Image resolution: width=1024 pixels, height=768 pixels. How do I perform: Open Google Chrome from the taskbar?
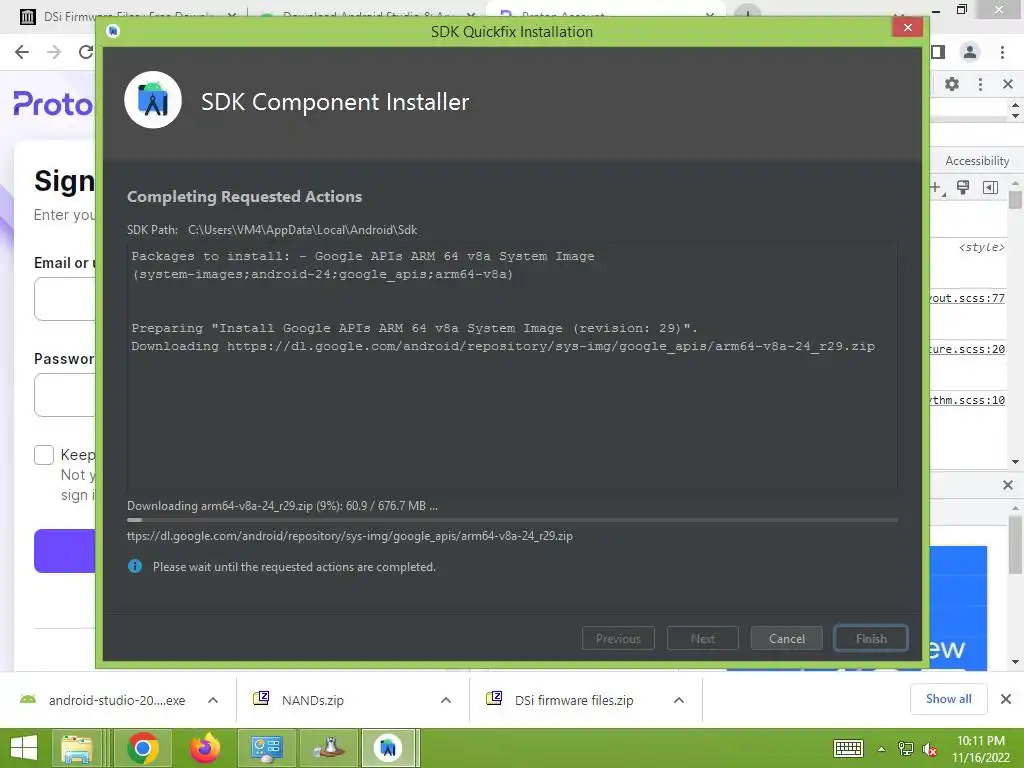(143, 748)
